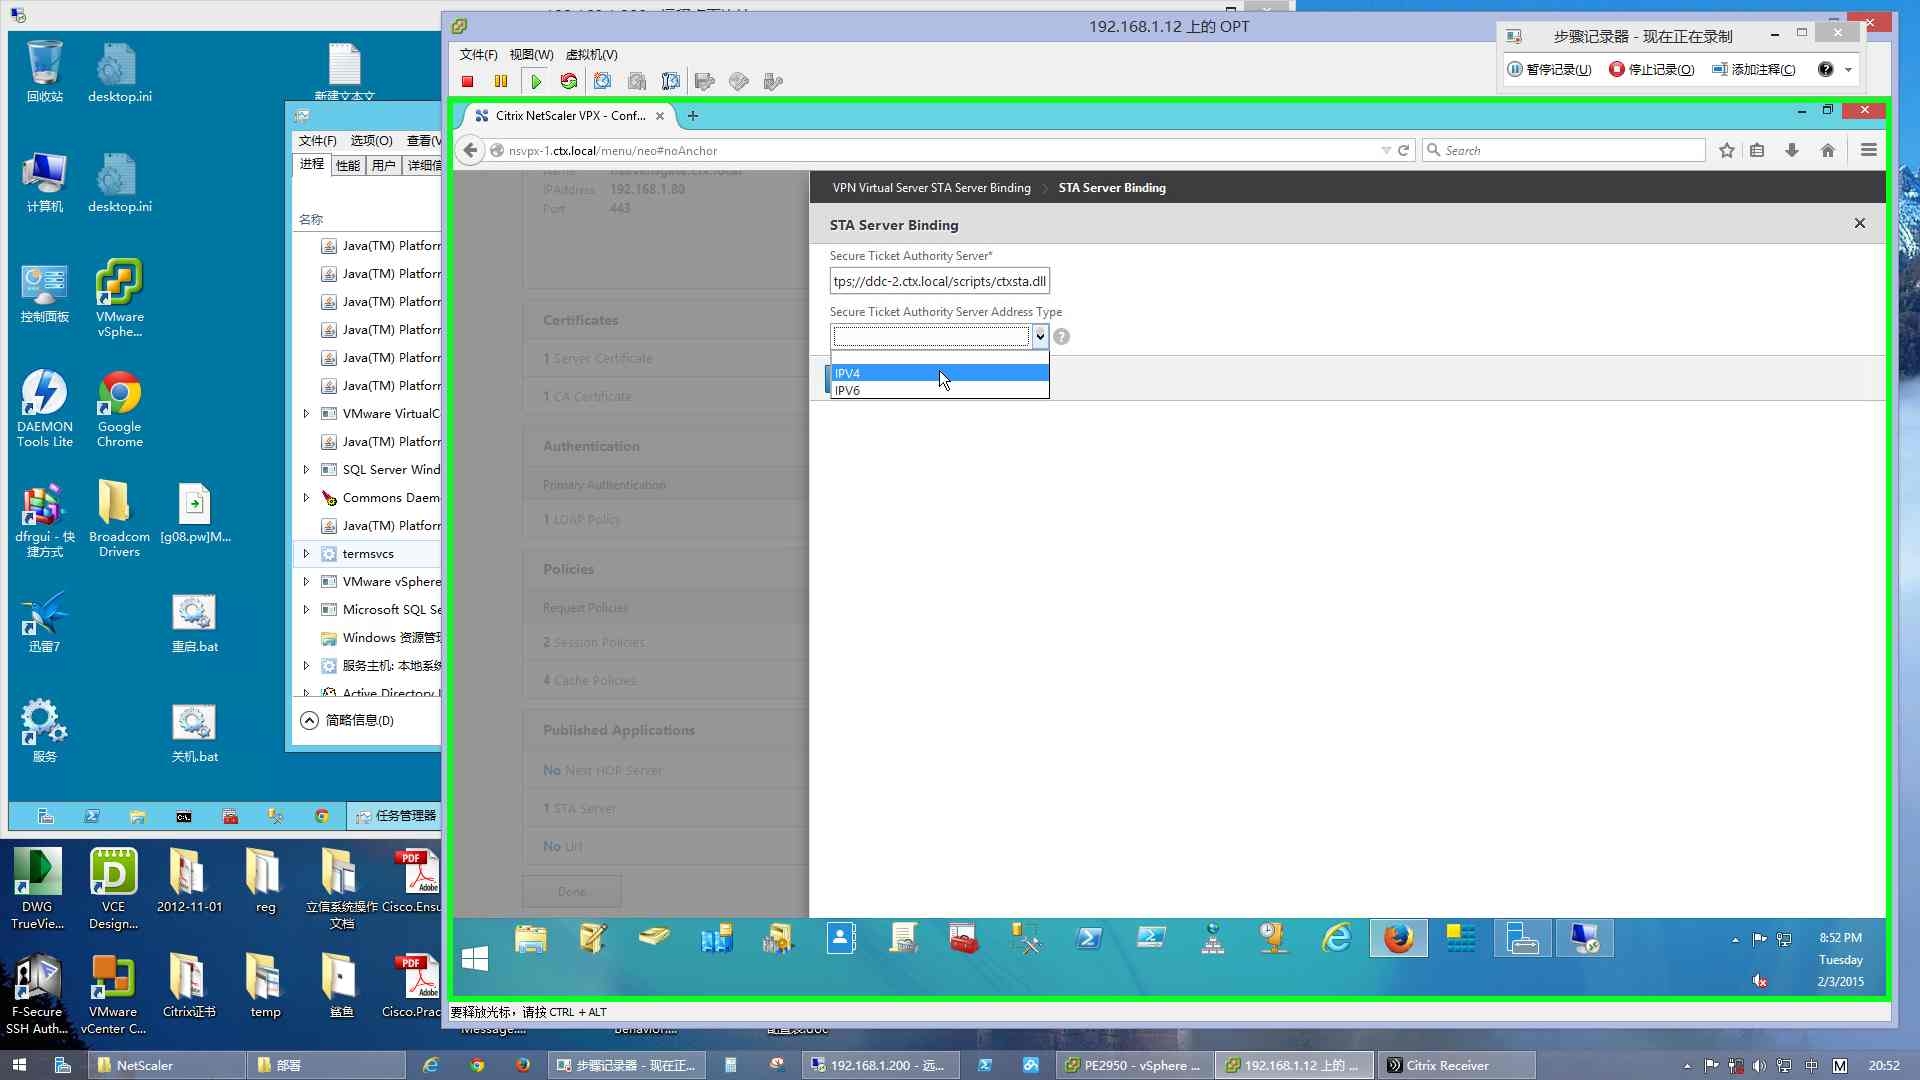This screenshot has height=1080, width=1920.
Task: Open 控制面板 desktop icon
Action: point(45,292)
